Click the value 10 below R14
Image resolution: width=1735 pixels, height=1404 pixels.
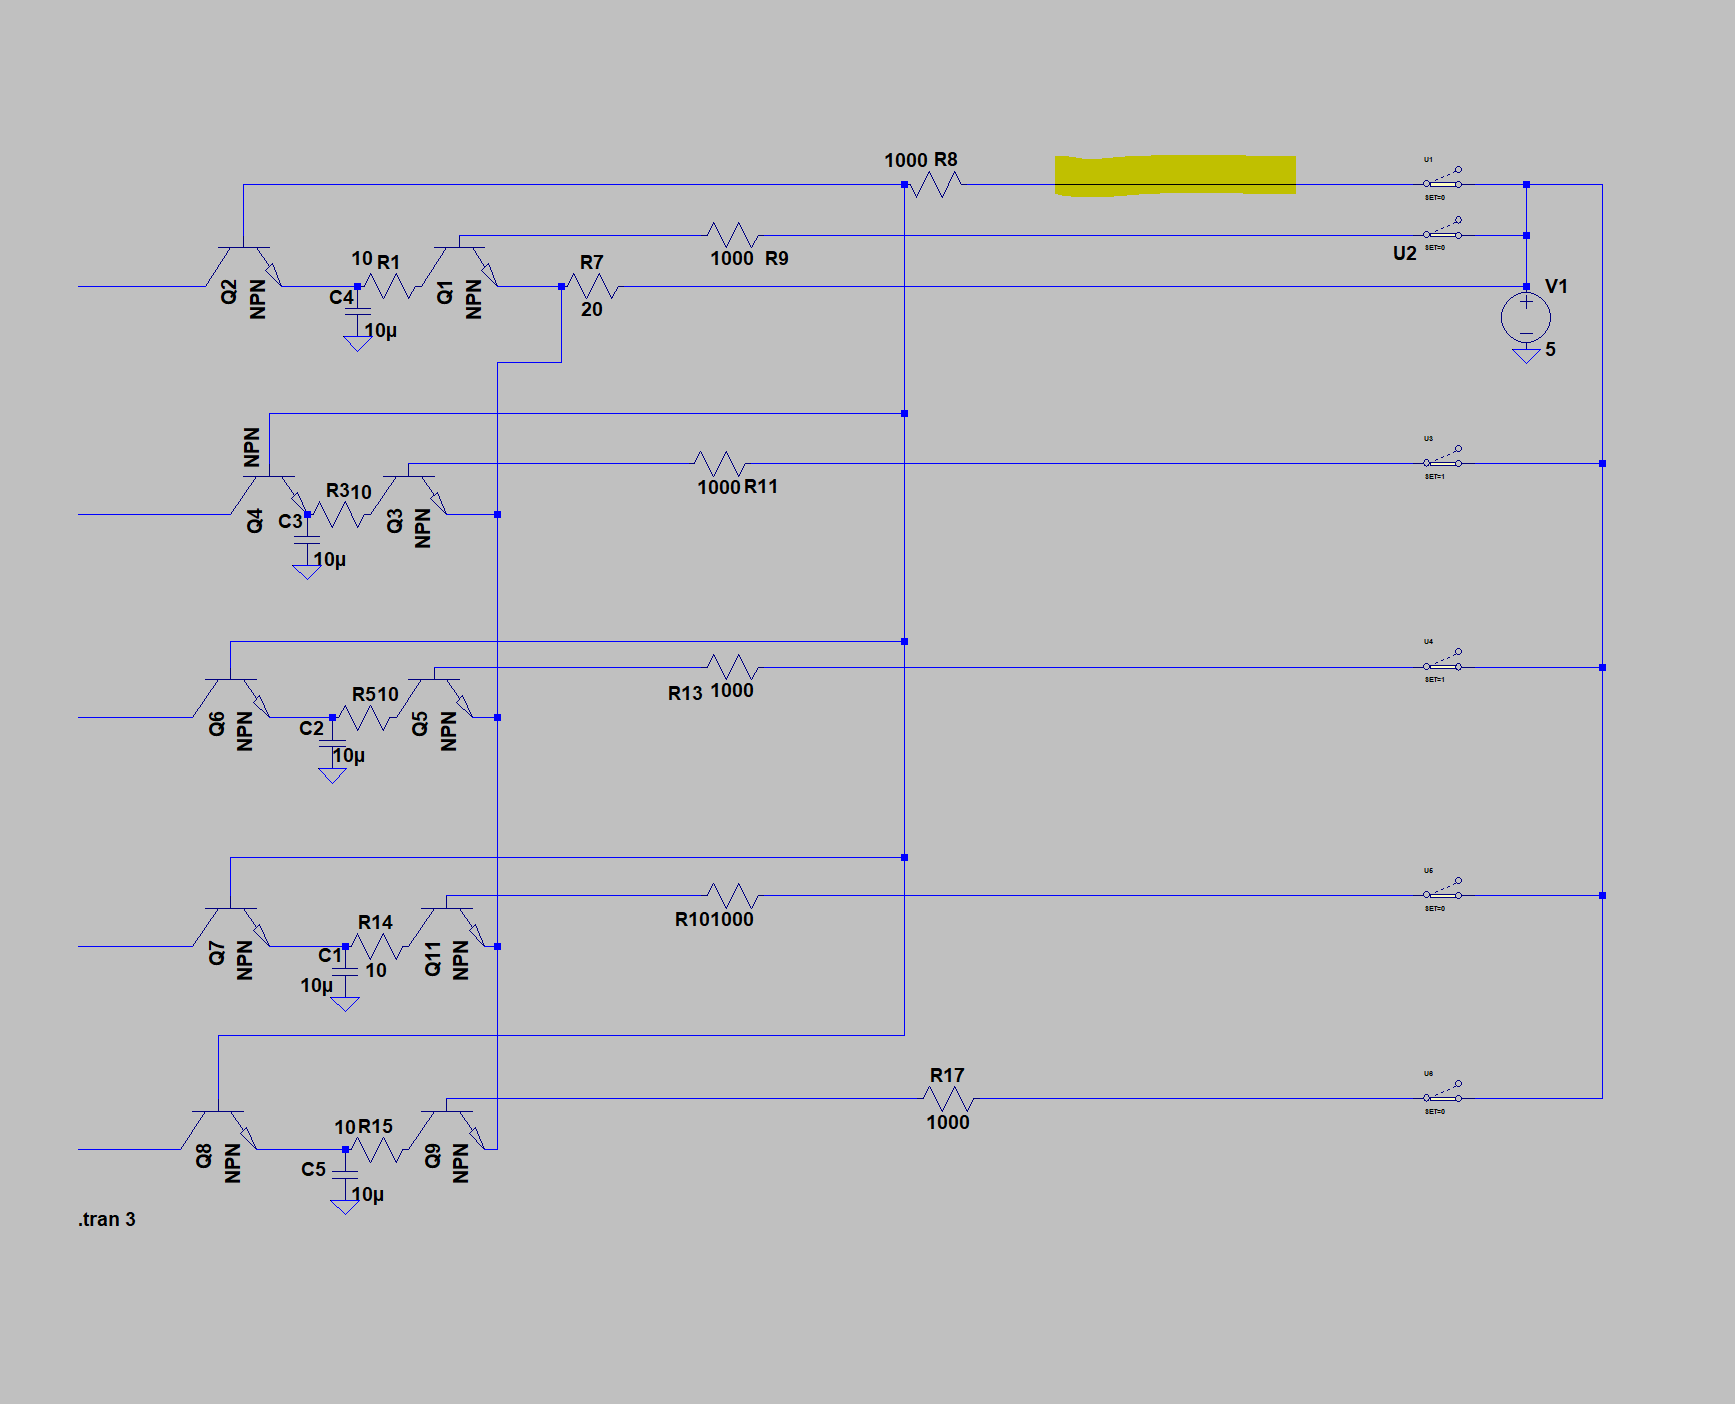(376, 970)
